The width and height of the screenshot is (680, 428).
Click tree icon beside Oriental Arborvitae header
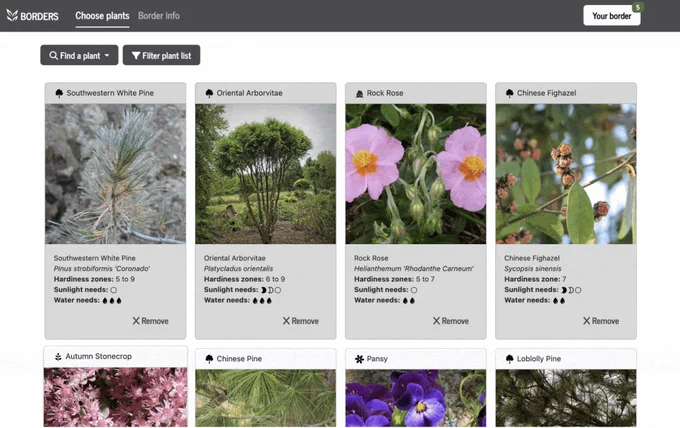coord(209,93)
